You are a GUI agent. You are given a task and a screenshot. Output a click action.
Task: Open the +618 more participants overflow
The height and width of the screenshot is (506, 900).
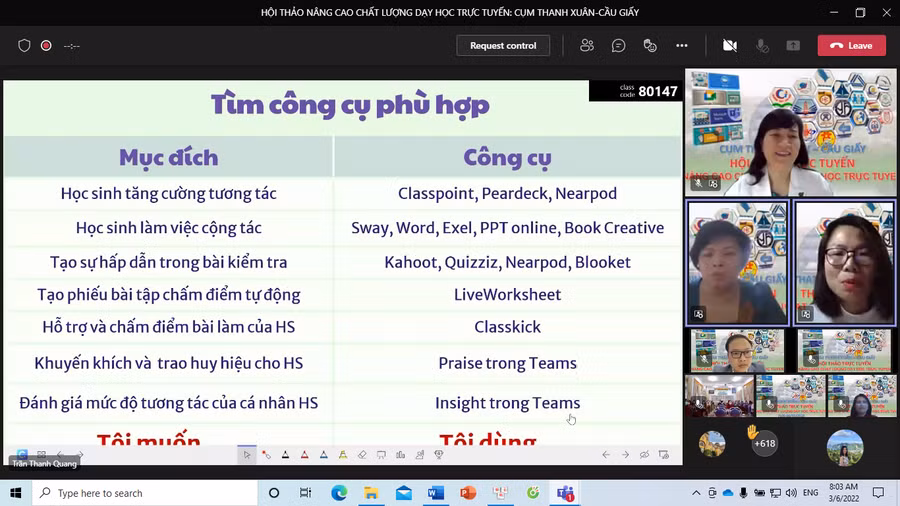point(765,443)
